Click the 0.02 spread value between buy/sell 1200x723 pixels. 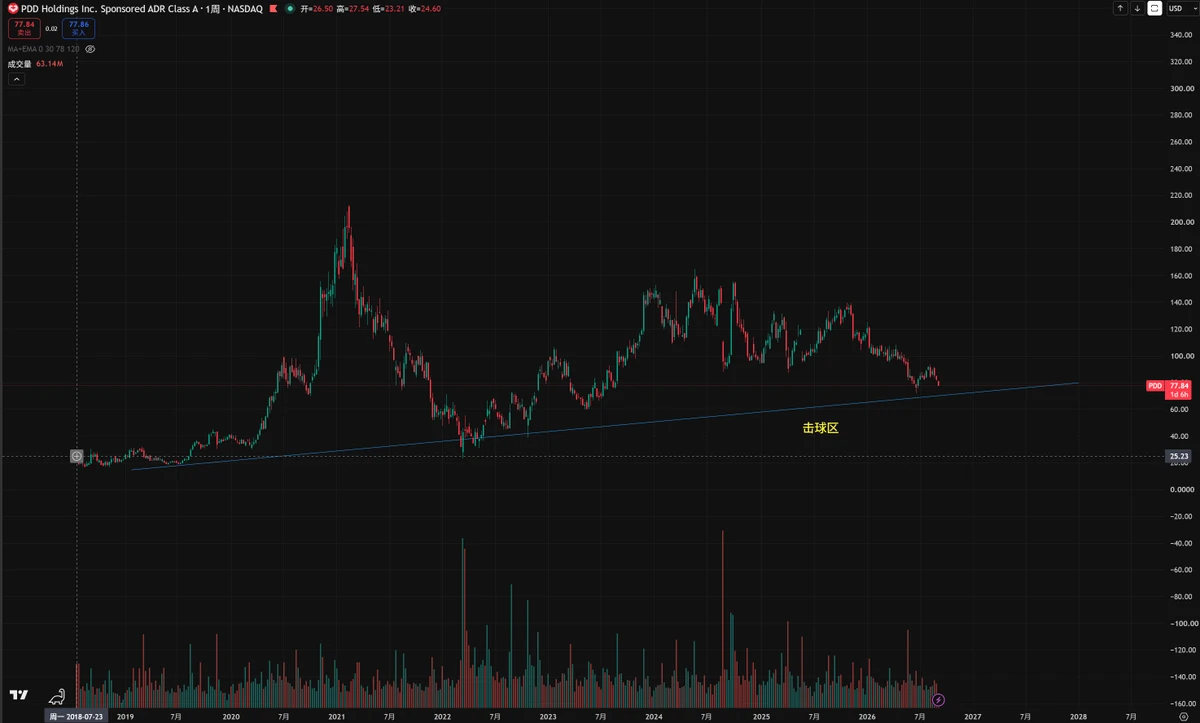pyautogui.click(x=52, y=29)
